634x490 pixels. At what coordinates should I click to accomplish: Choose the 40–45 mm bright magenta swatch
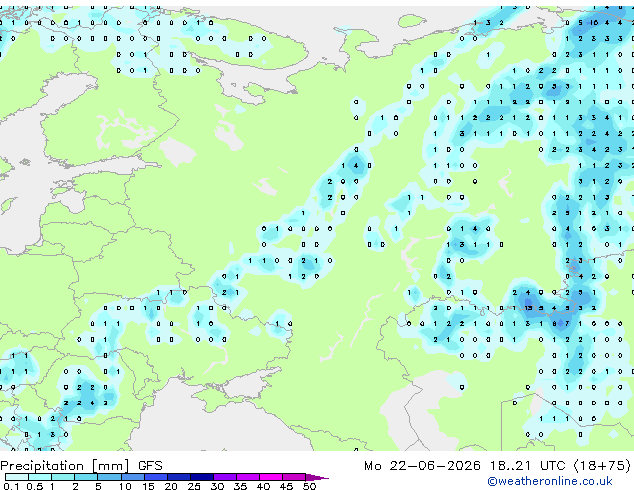[x=271, y=477]
